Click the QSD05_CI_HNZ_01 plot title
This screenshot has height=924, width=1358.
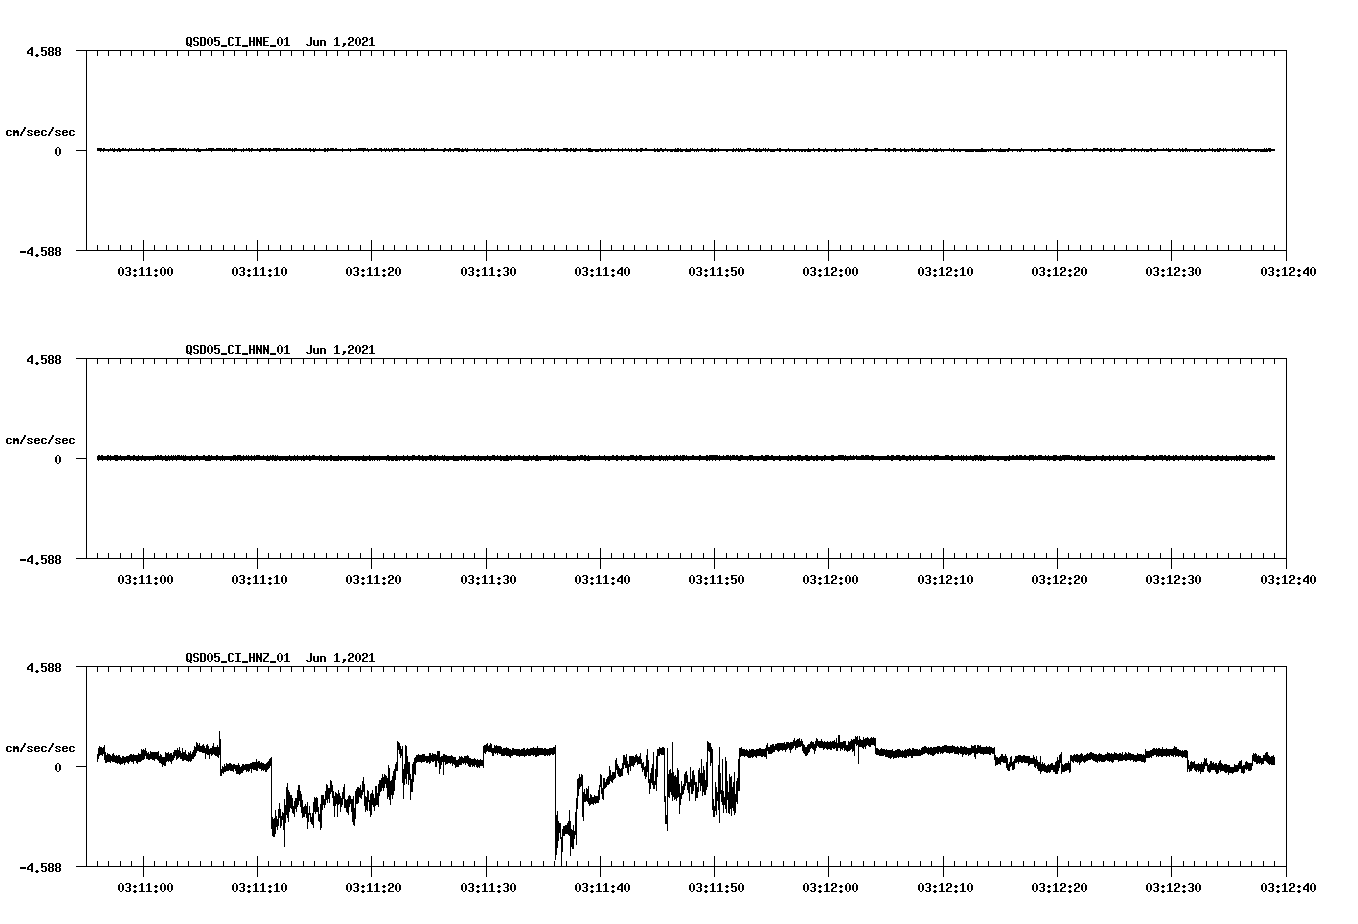[x=280, y=658]
